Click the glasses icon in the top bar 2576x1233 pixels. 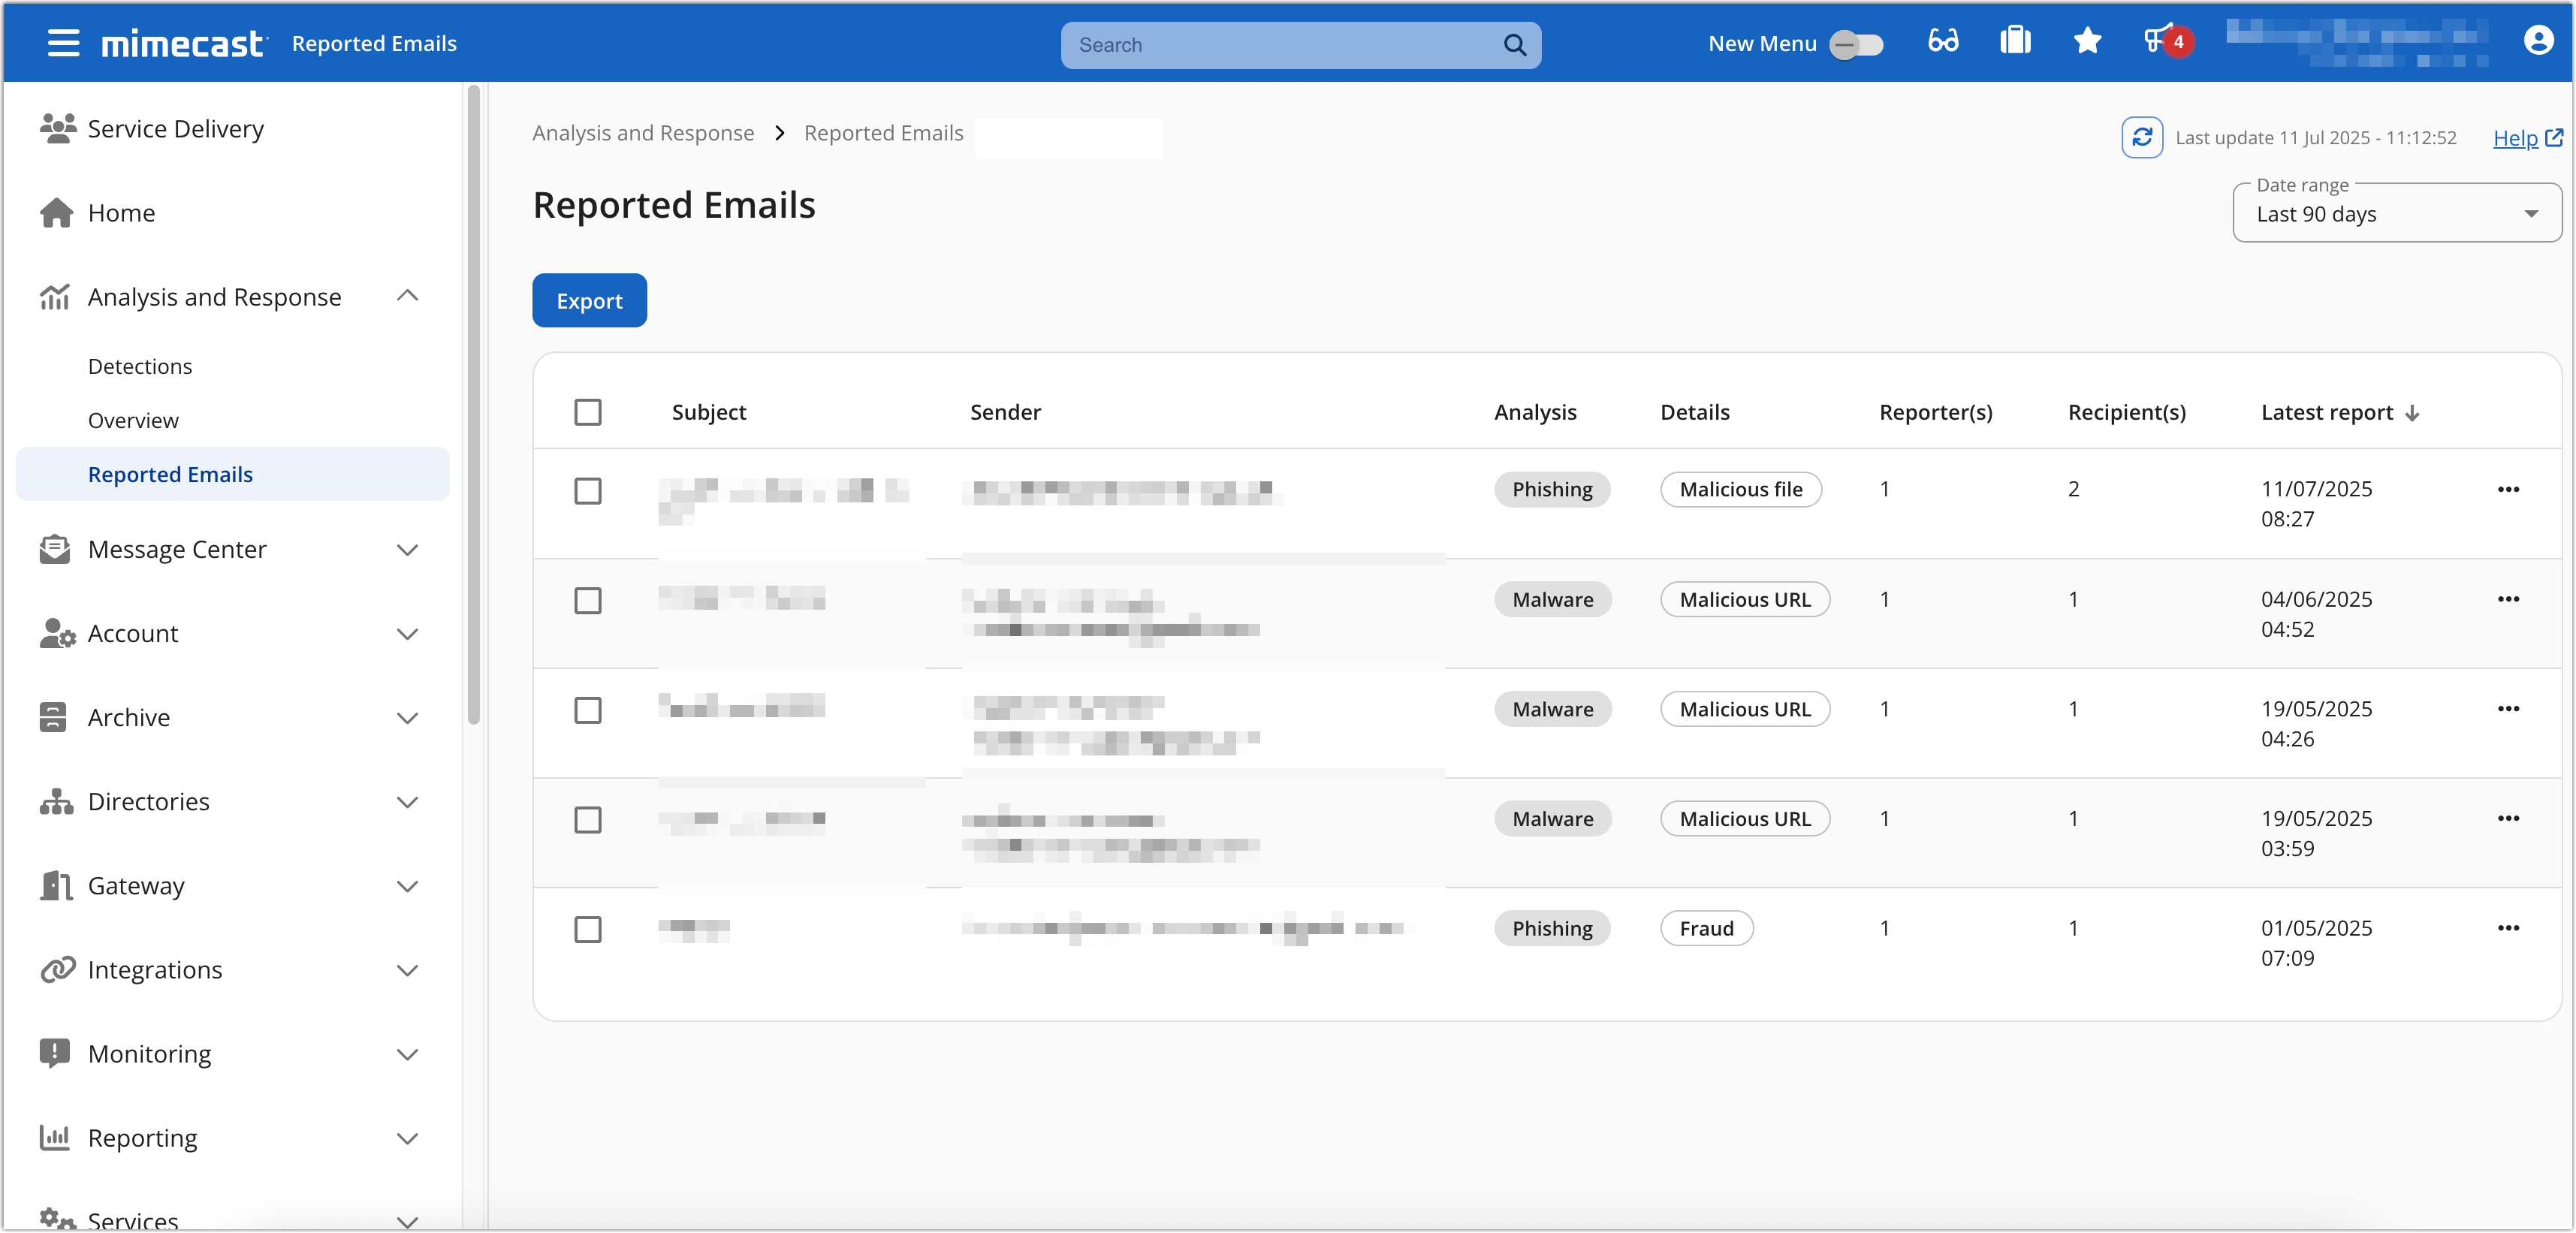[x=1942, y=41]
